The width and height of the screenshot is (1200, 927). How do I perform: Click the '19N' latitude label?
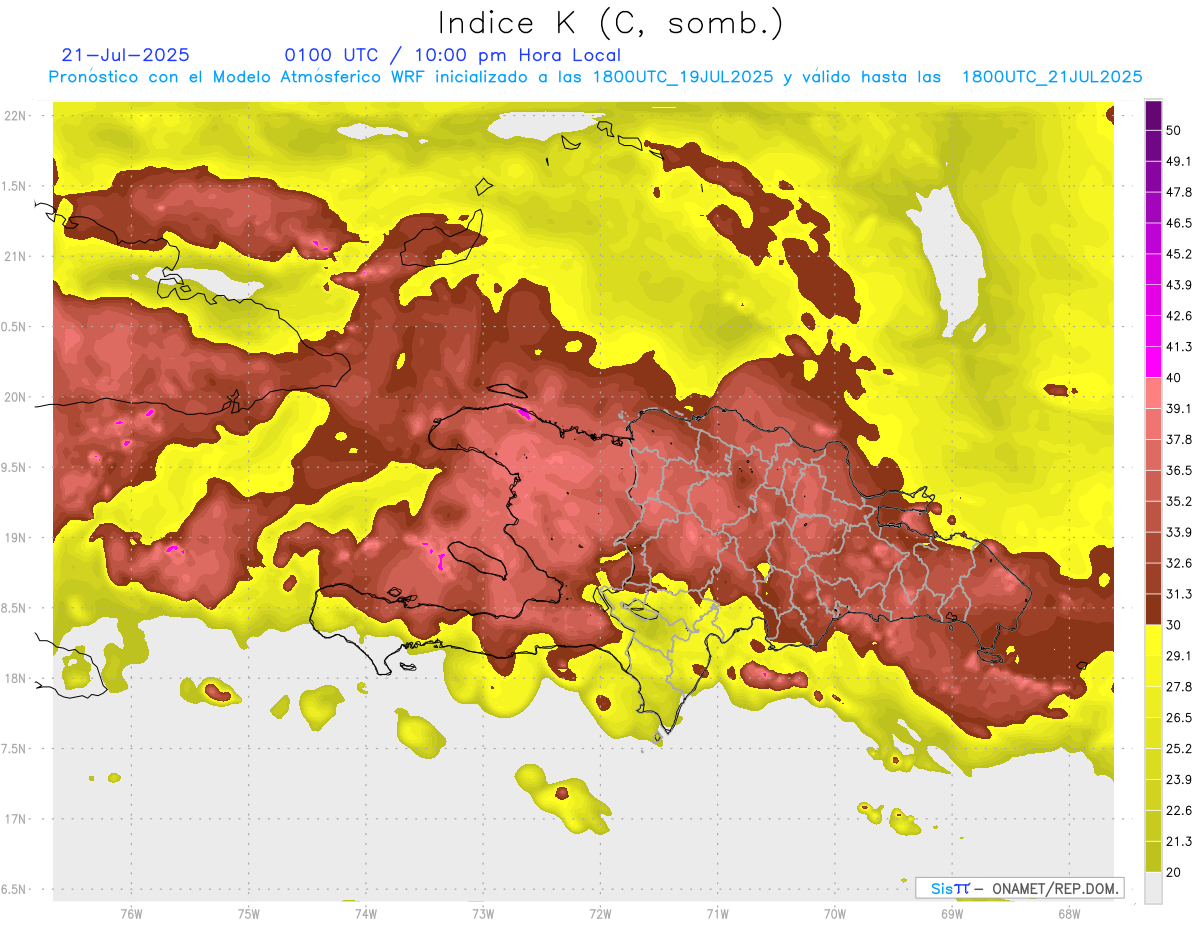17,538
